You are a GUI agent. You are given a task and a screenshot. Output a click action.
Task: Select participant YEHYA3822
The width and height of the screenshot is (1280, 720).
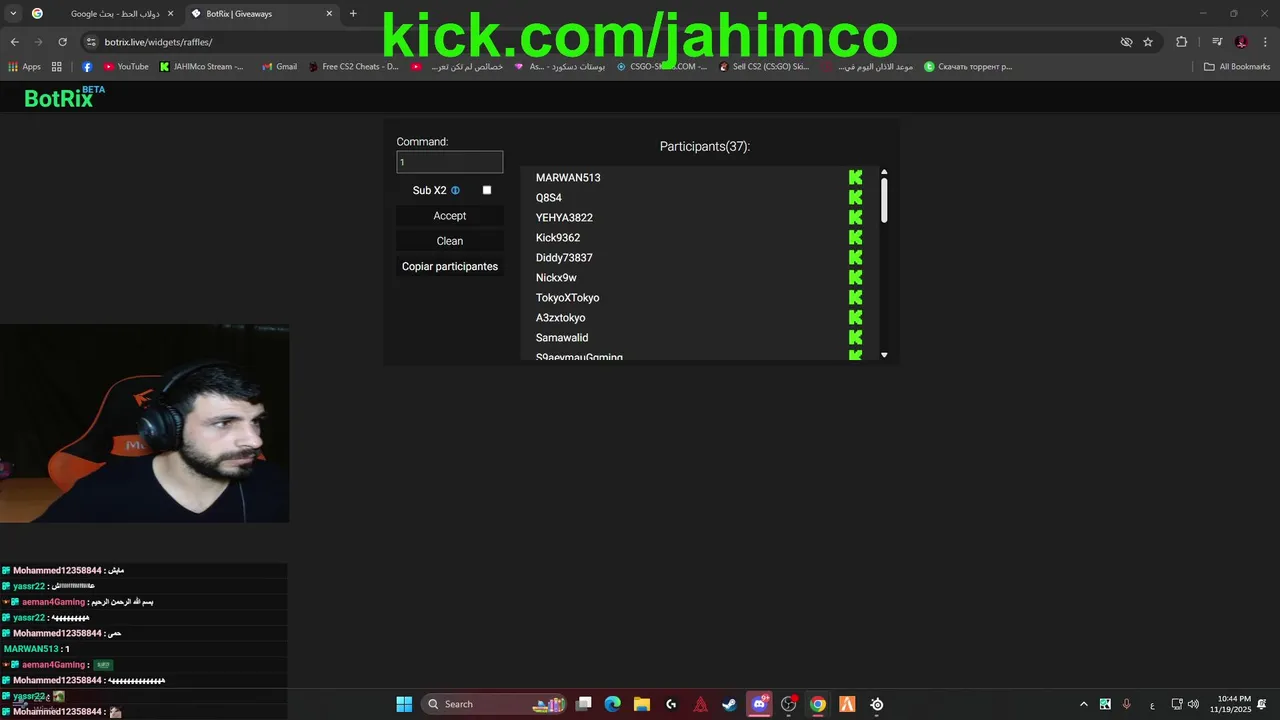click(x=564, y=218)
